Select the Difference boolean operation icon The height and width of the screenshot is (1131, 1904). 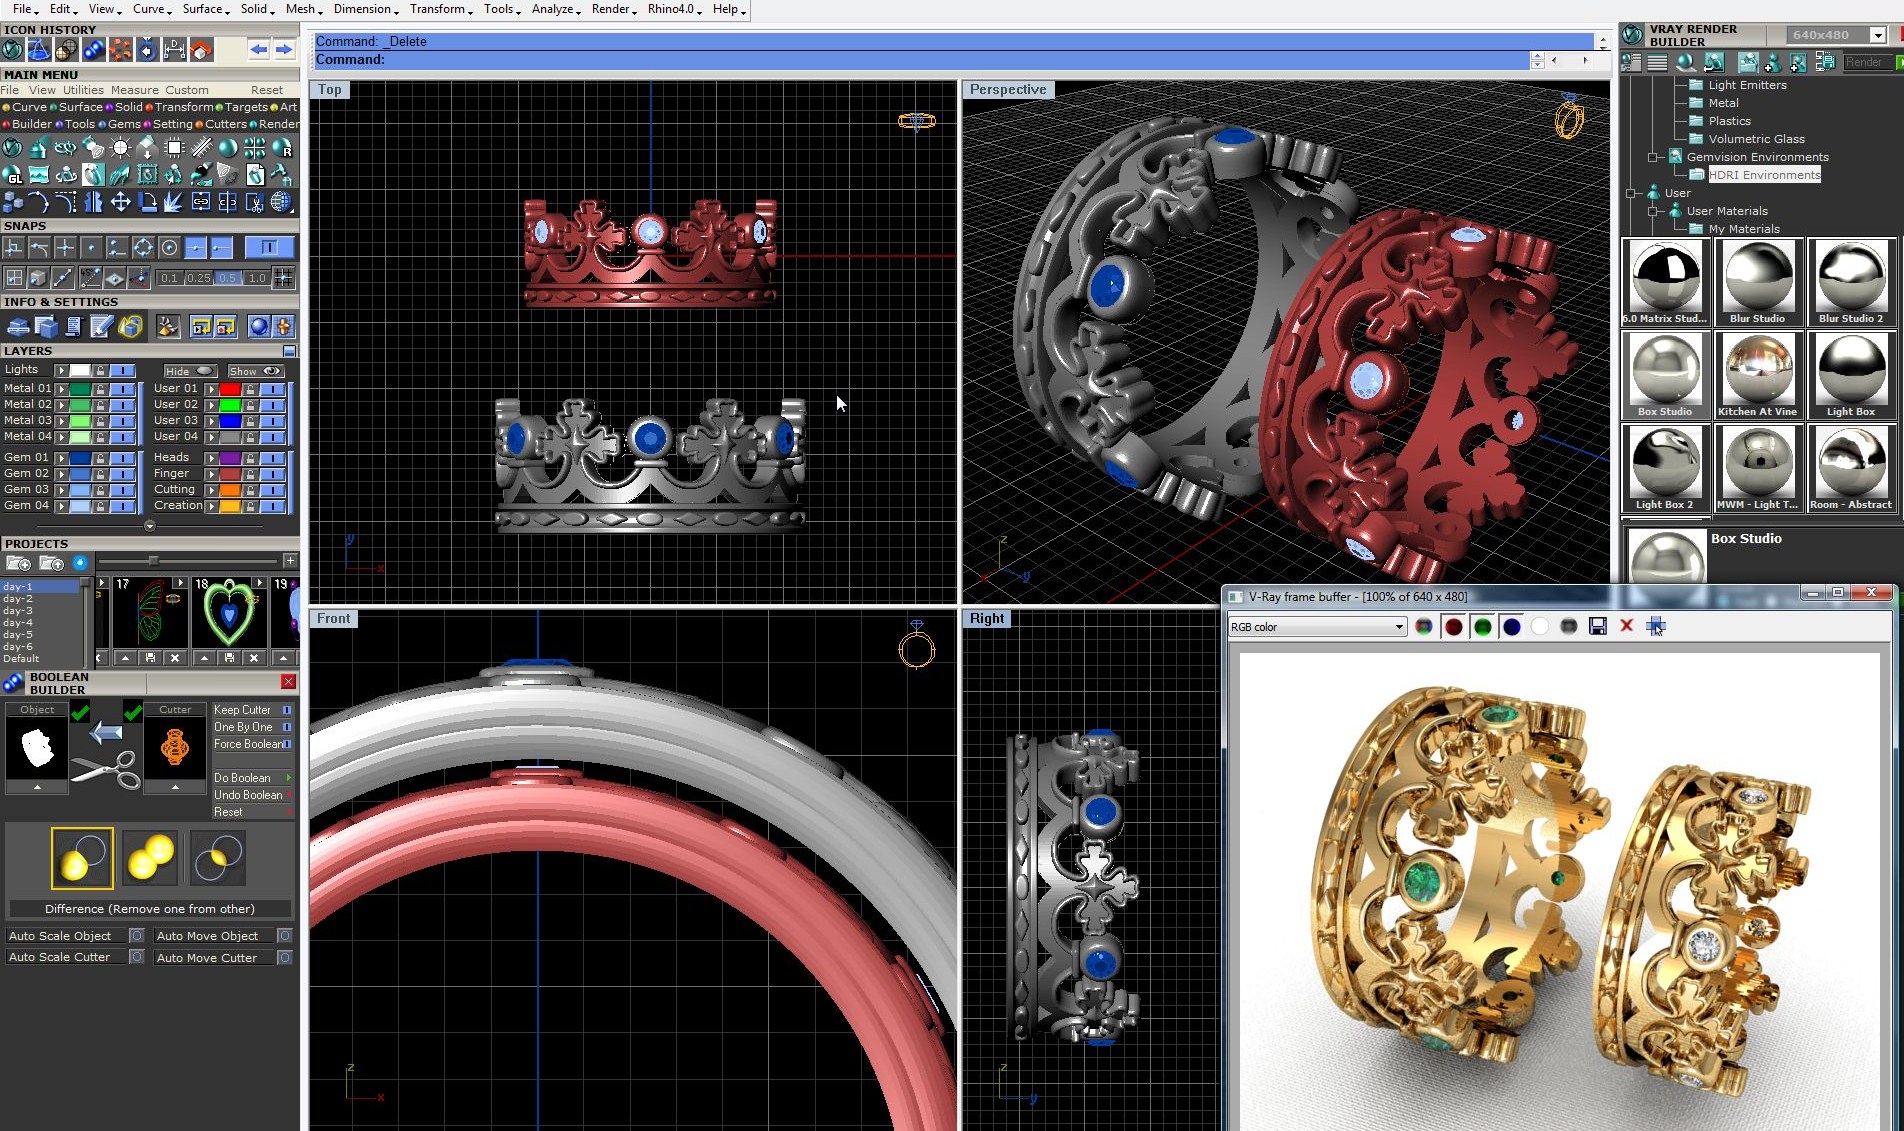[x=82, y=858]
